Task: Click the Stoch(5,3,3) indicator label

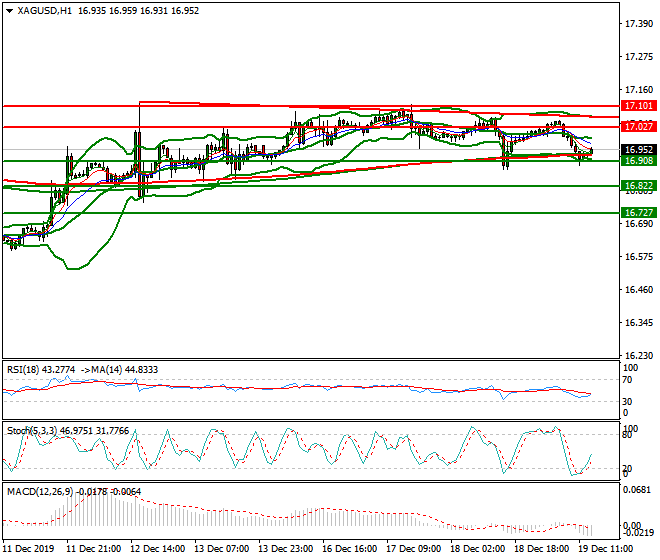Action: pos(32,431)
